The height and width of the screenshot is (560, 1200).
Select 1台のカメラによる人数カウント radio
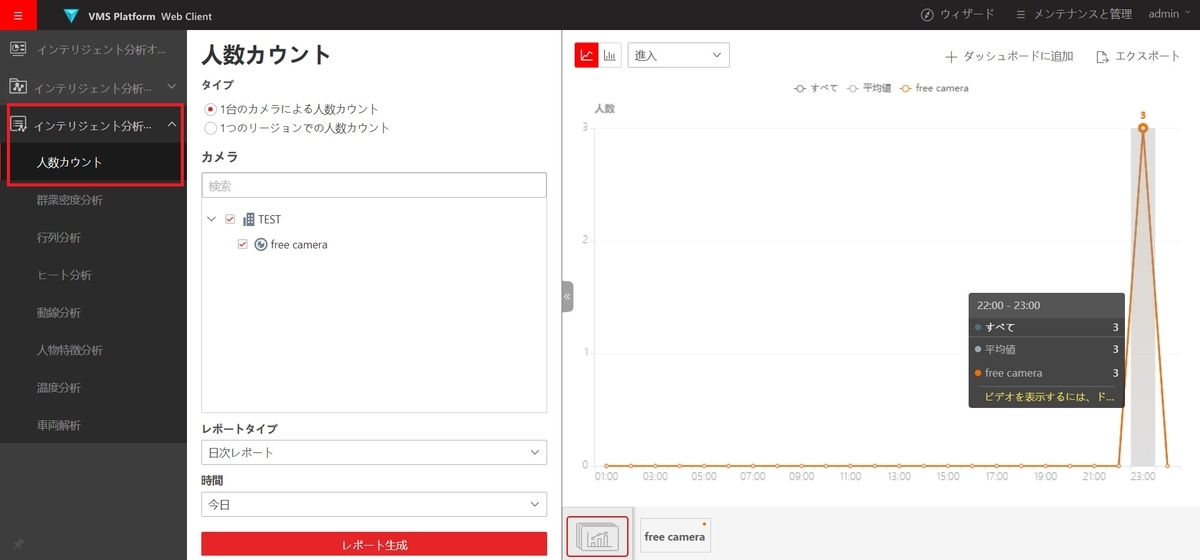210,109
